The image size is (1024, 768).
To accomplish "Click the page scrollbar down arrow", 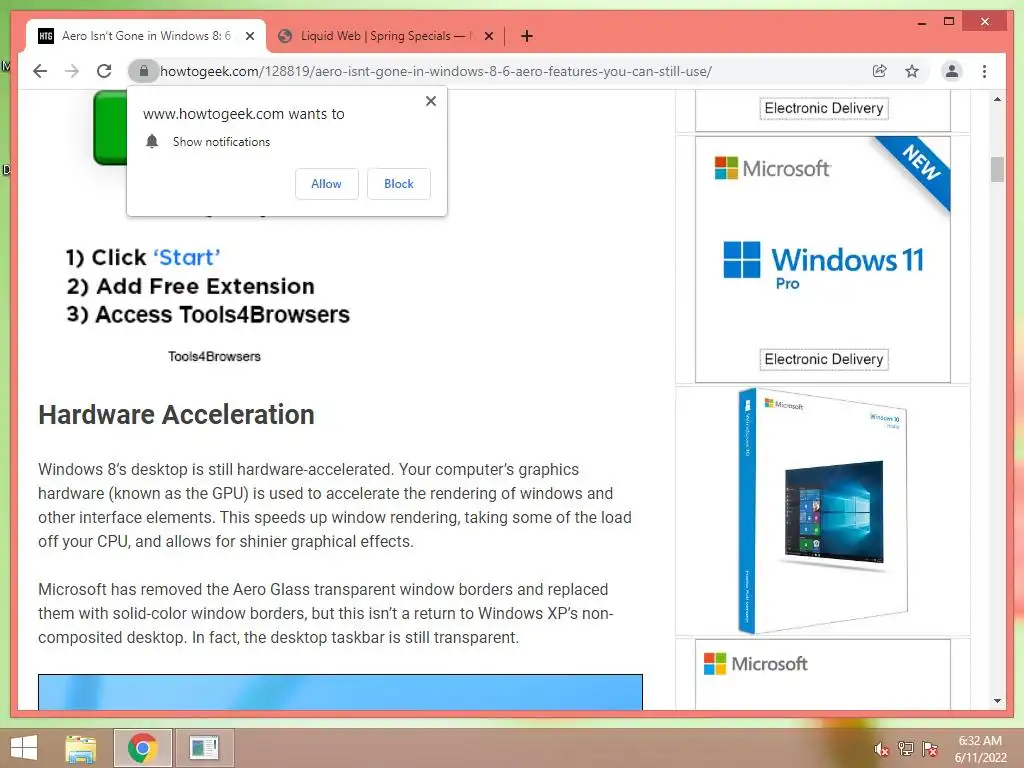I will [997, 701].
